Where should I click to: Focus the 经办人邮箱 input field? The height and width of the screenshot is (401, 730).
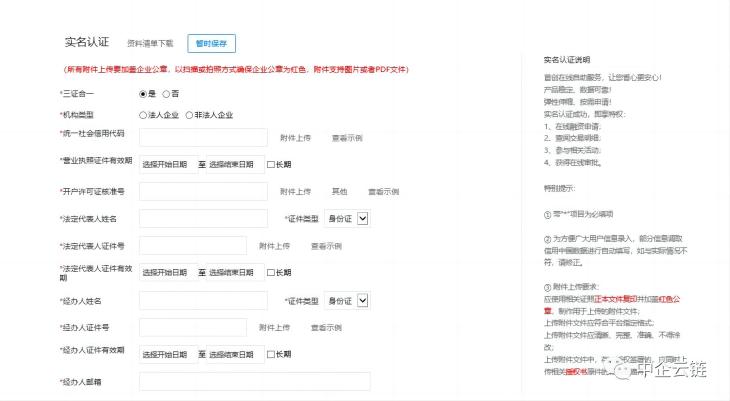pos(254,381)
